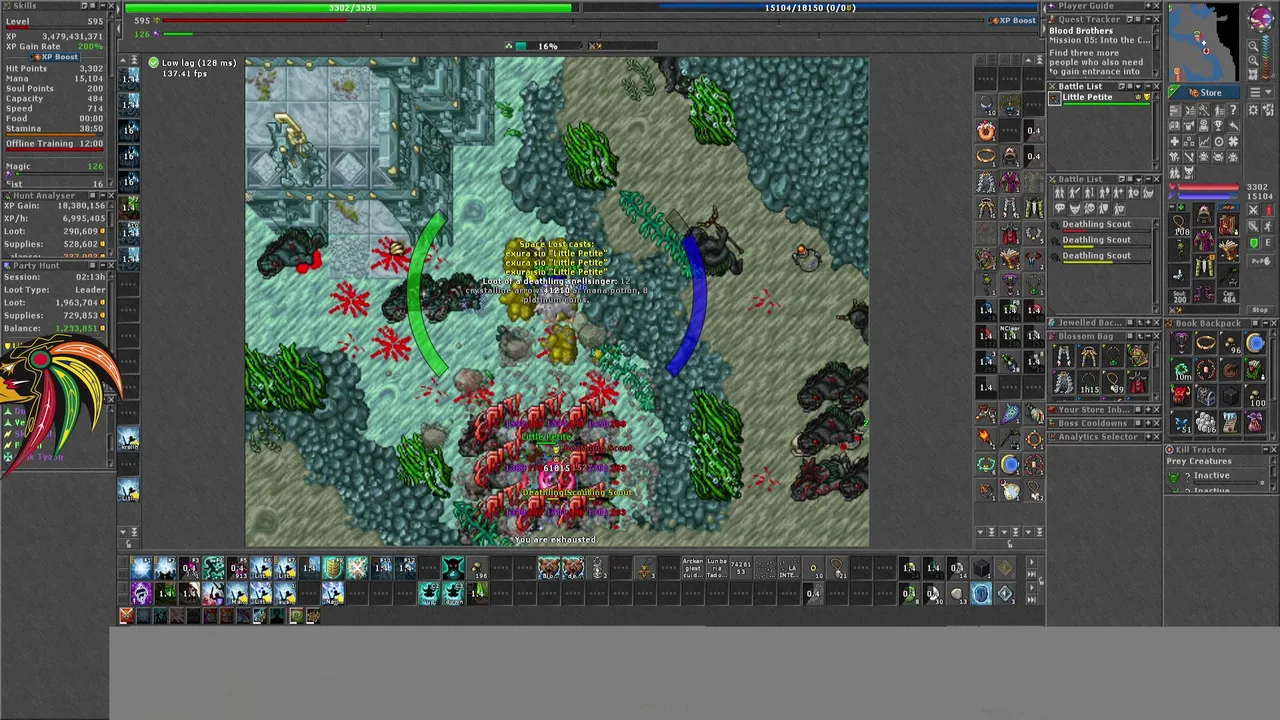Expand the Your Store Inbox panel
The height and width of the screenshot is (720, 1280).
pyautogui.click(x=1148, y=409)
